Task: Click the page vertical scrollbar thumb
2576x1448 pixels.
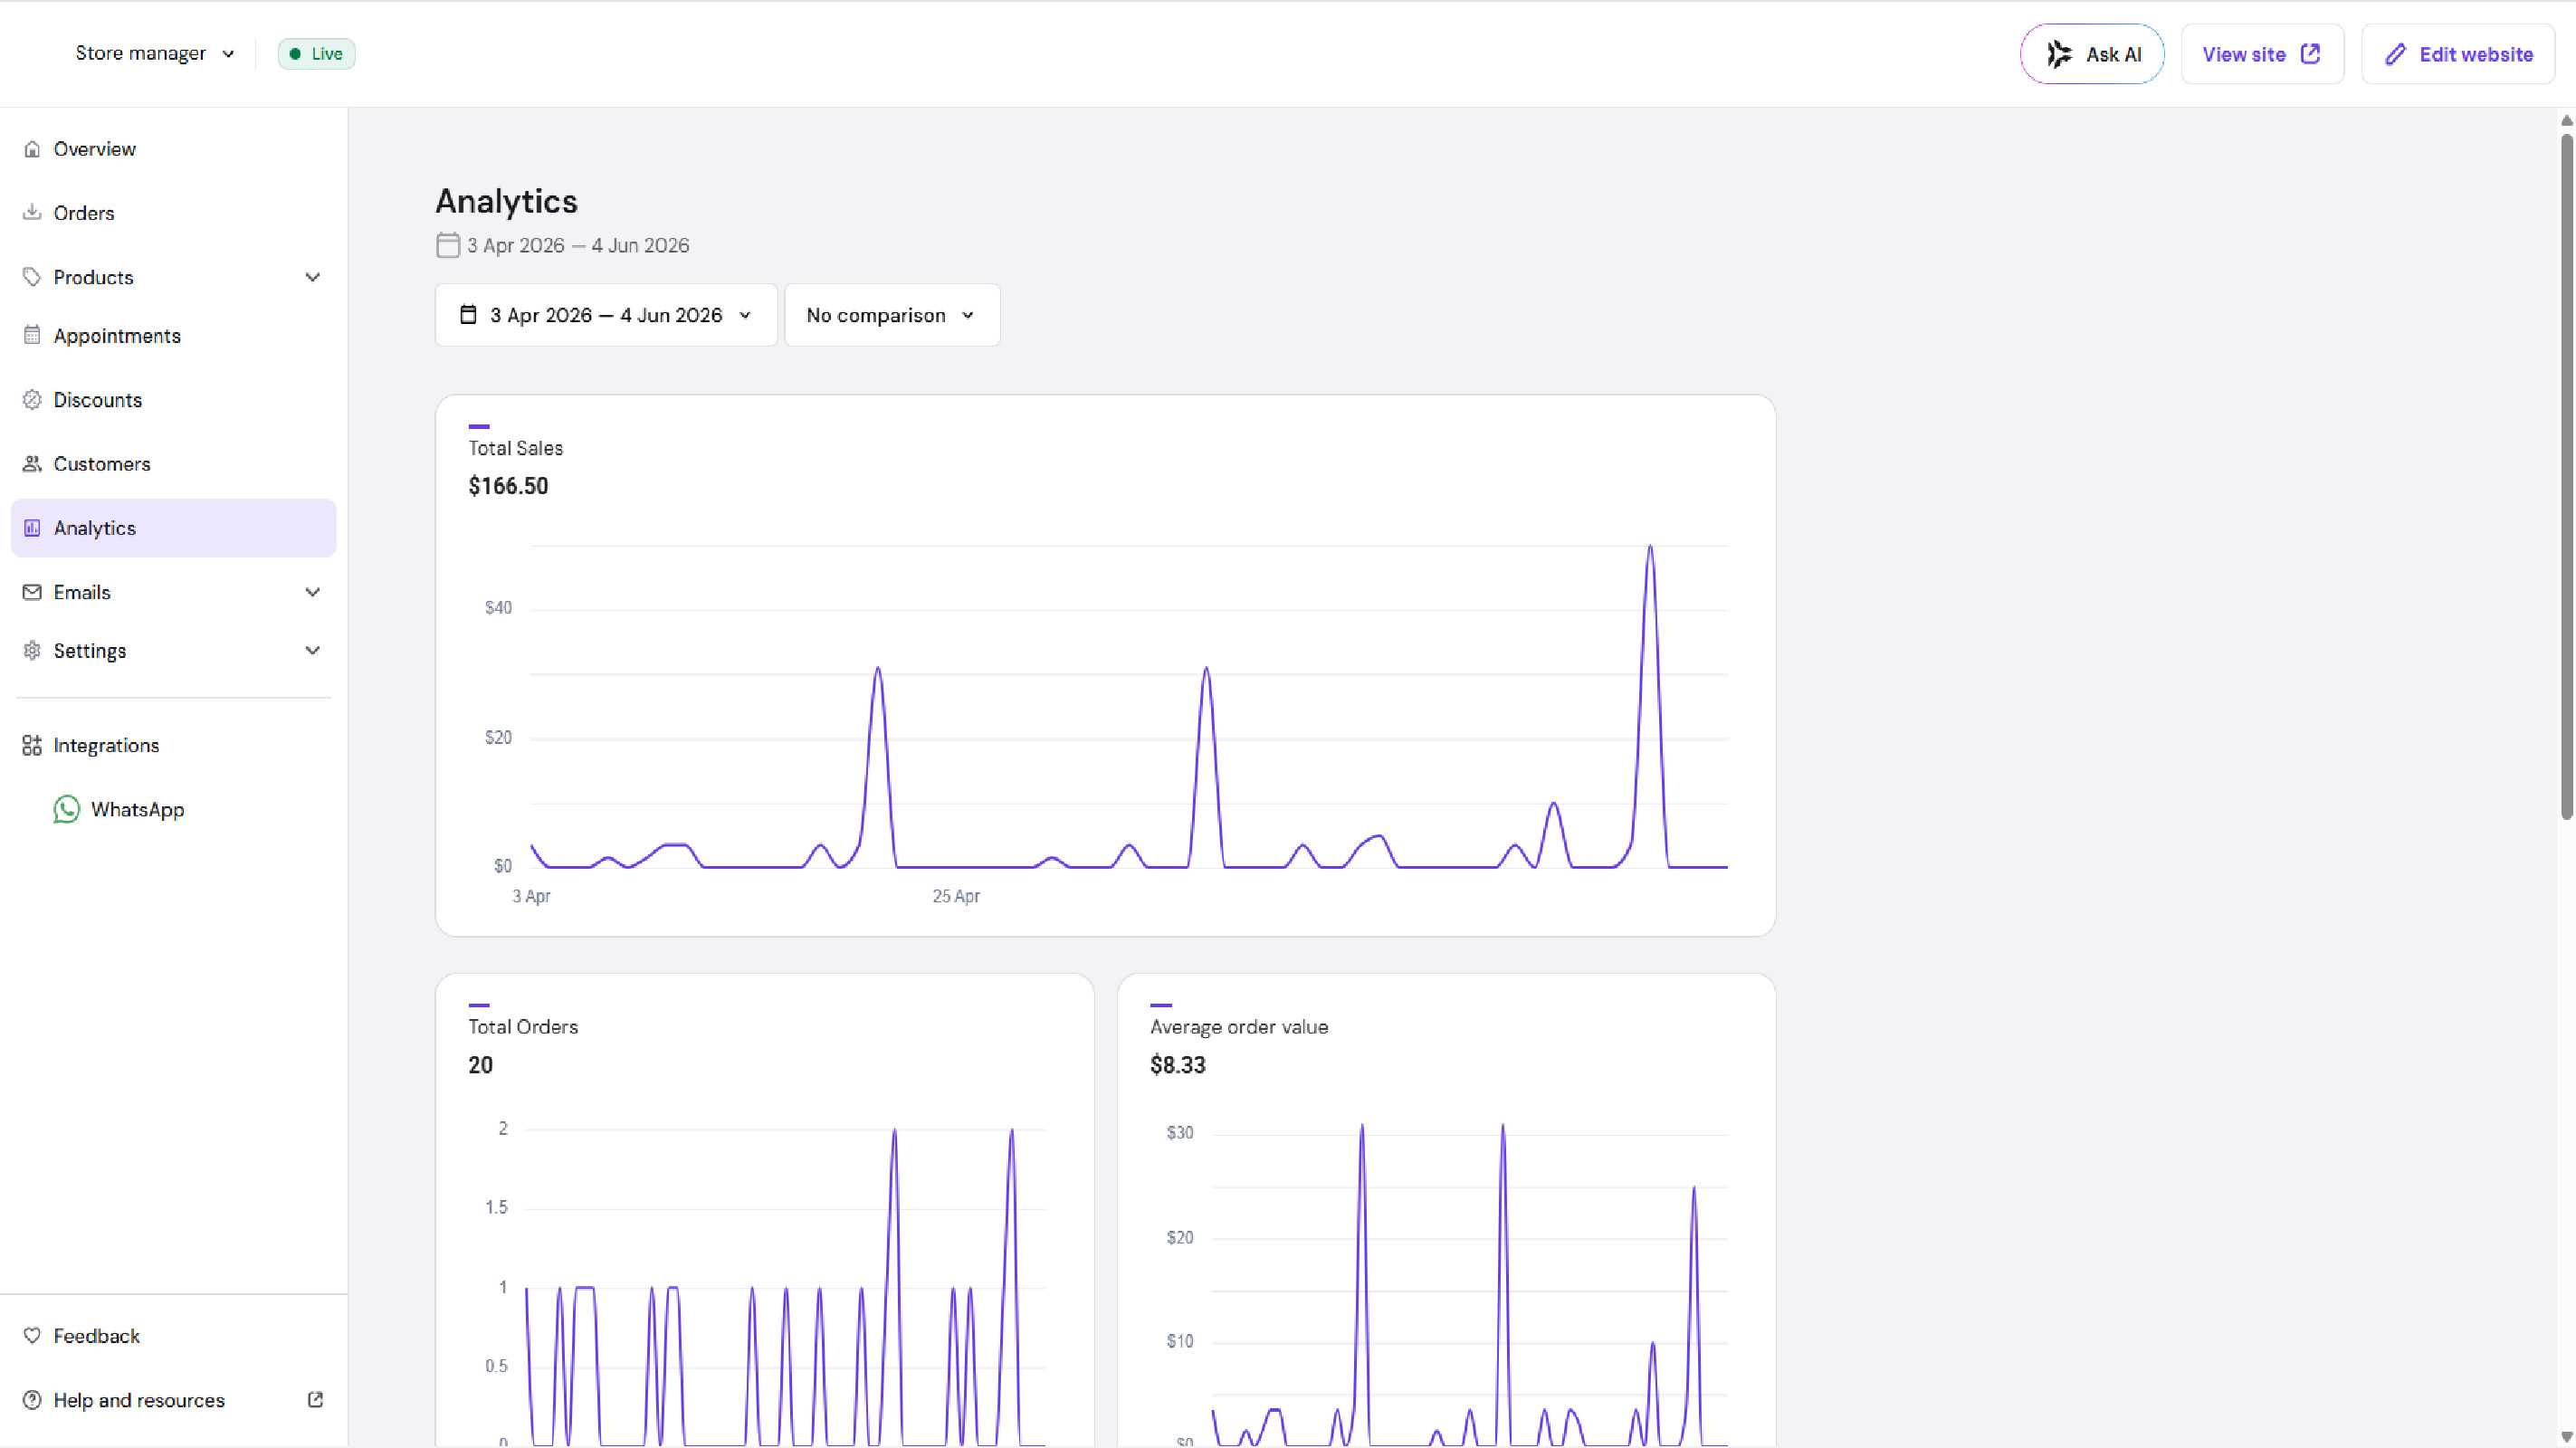Action: click(x=2566, y=477)
